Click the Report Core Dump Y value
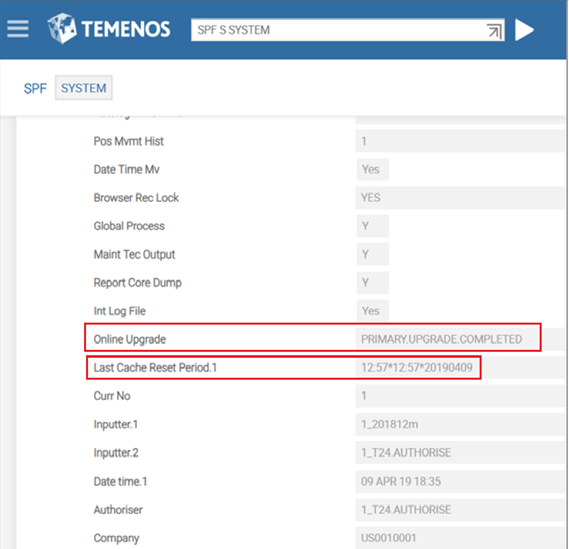569x549 pixels. pyautogui.click(x=372, y=283)
